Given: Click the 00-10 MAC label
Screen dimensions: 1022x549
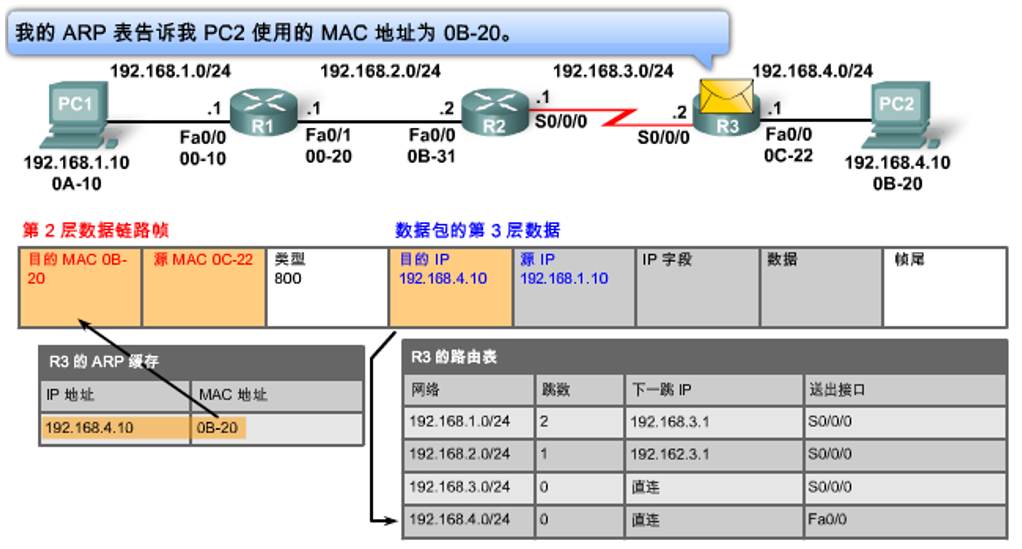Looking at the screenshot, I should [x=203, y=158].
